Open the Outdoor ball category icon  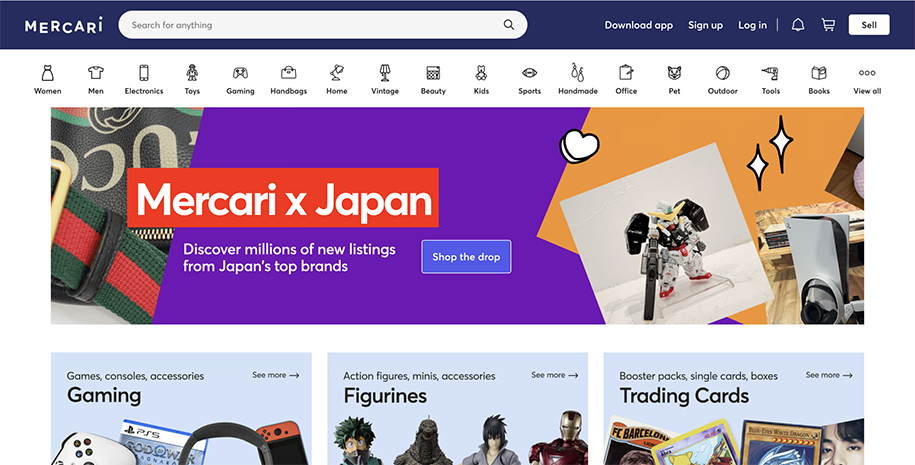(x=722, y=74)
